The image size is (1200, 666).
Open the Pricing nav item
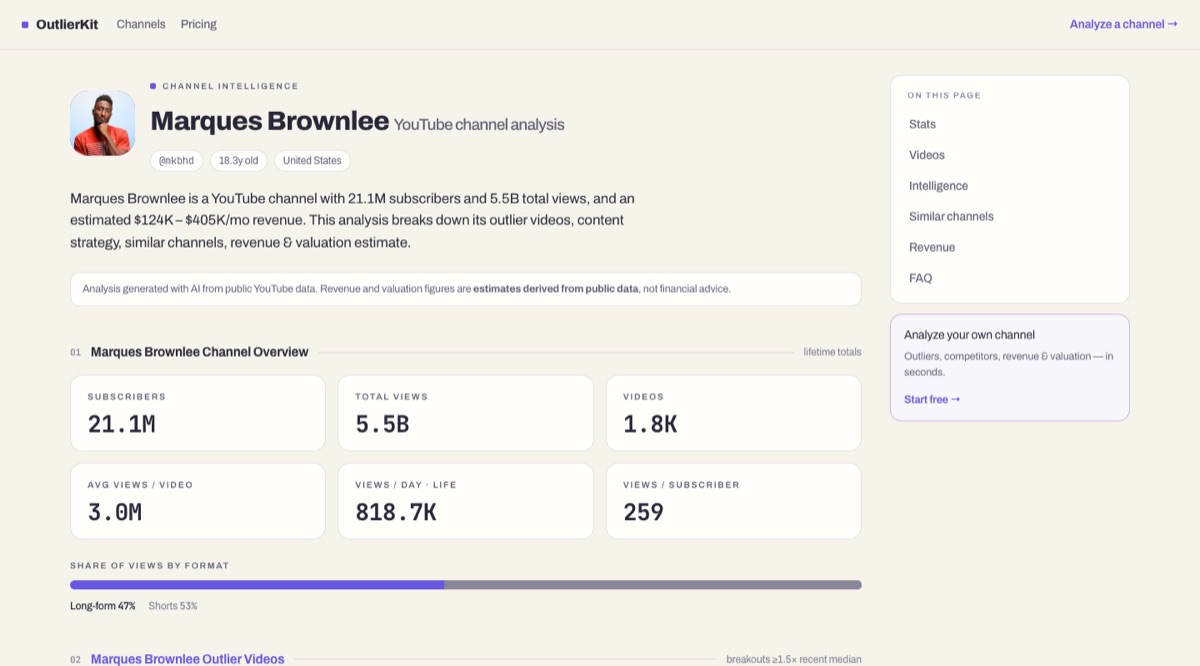pos(198,24)
